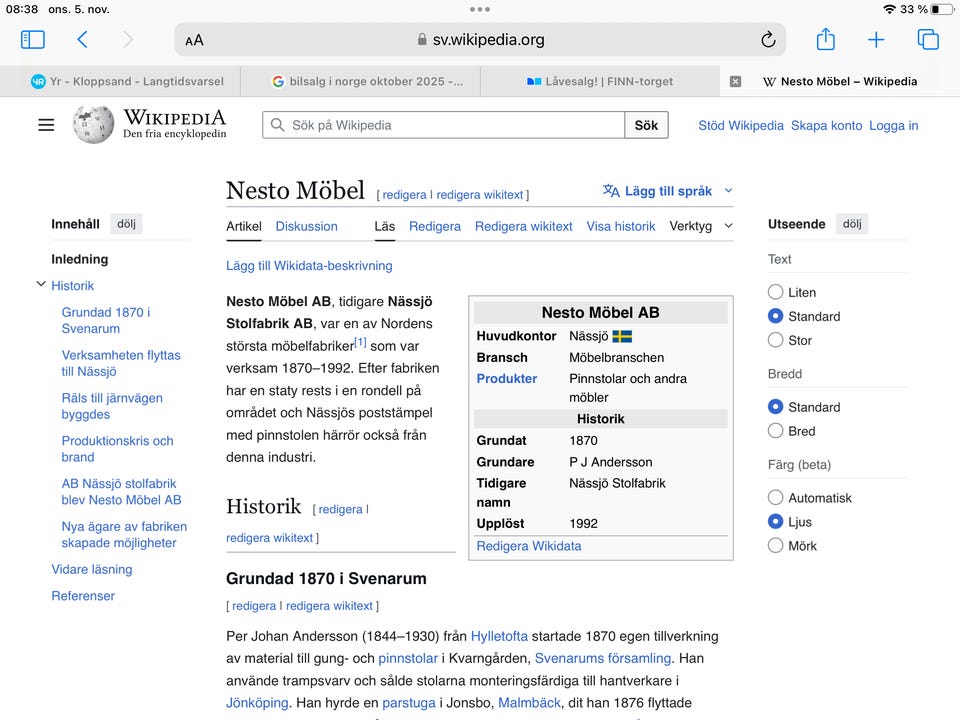
Task: Click Skapa konto link
Action: [x=827, y=126]
